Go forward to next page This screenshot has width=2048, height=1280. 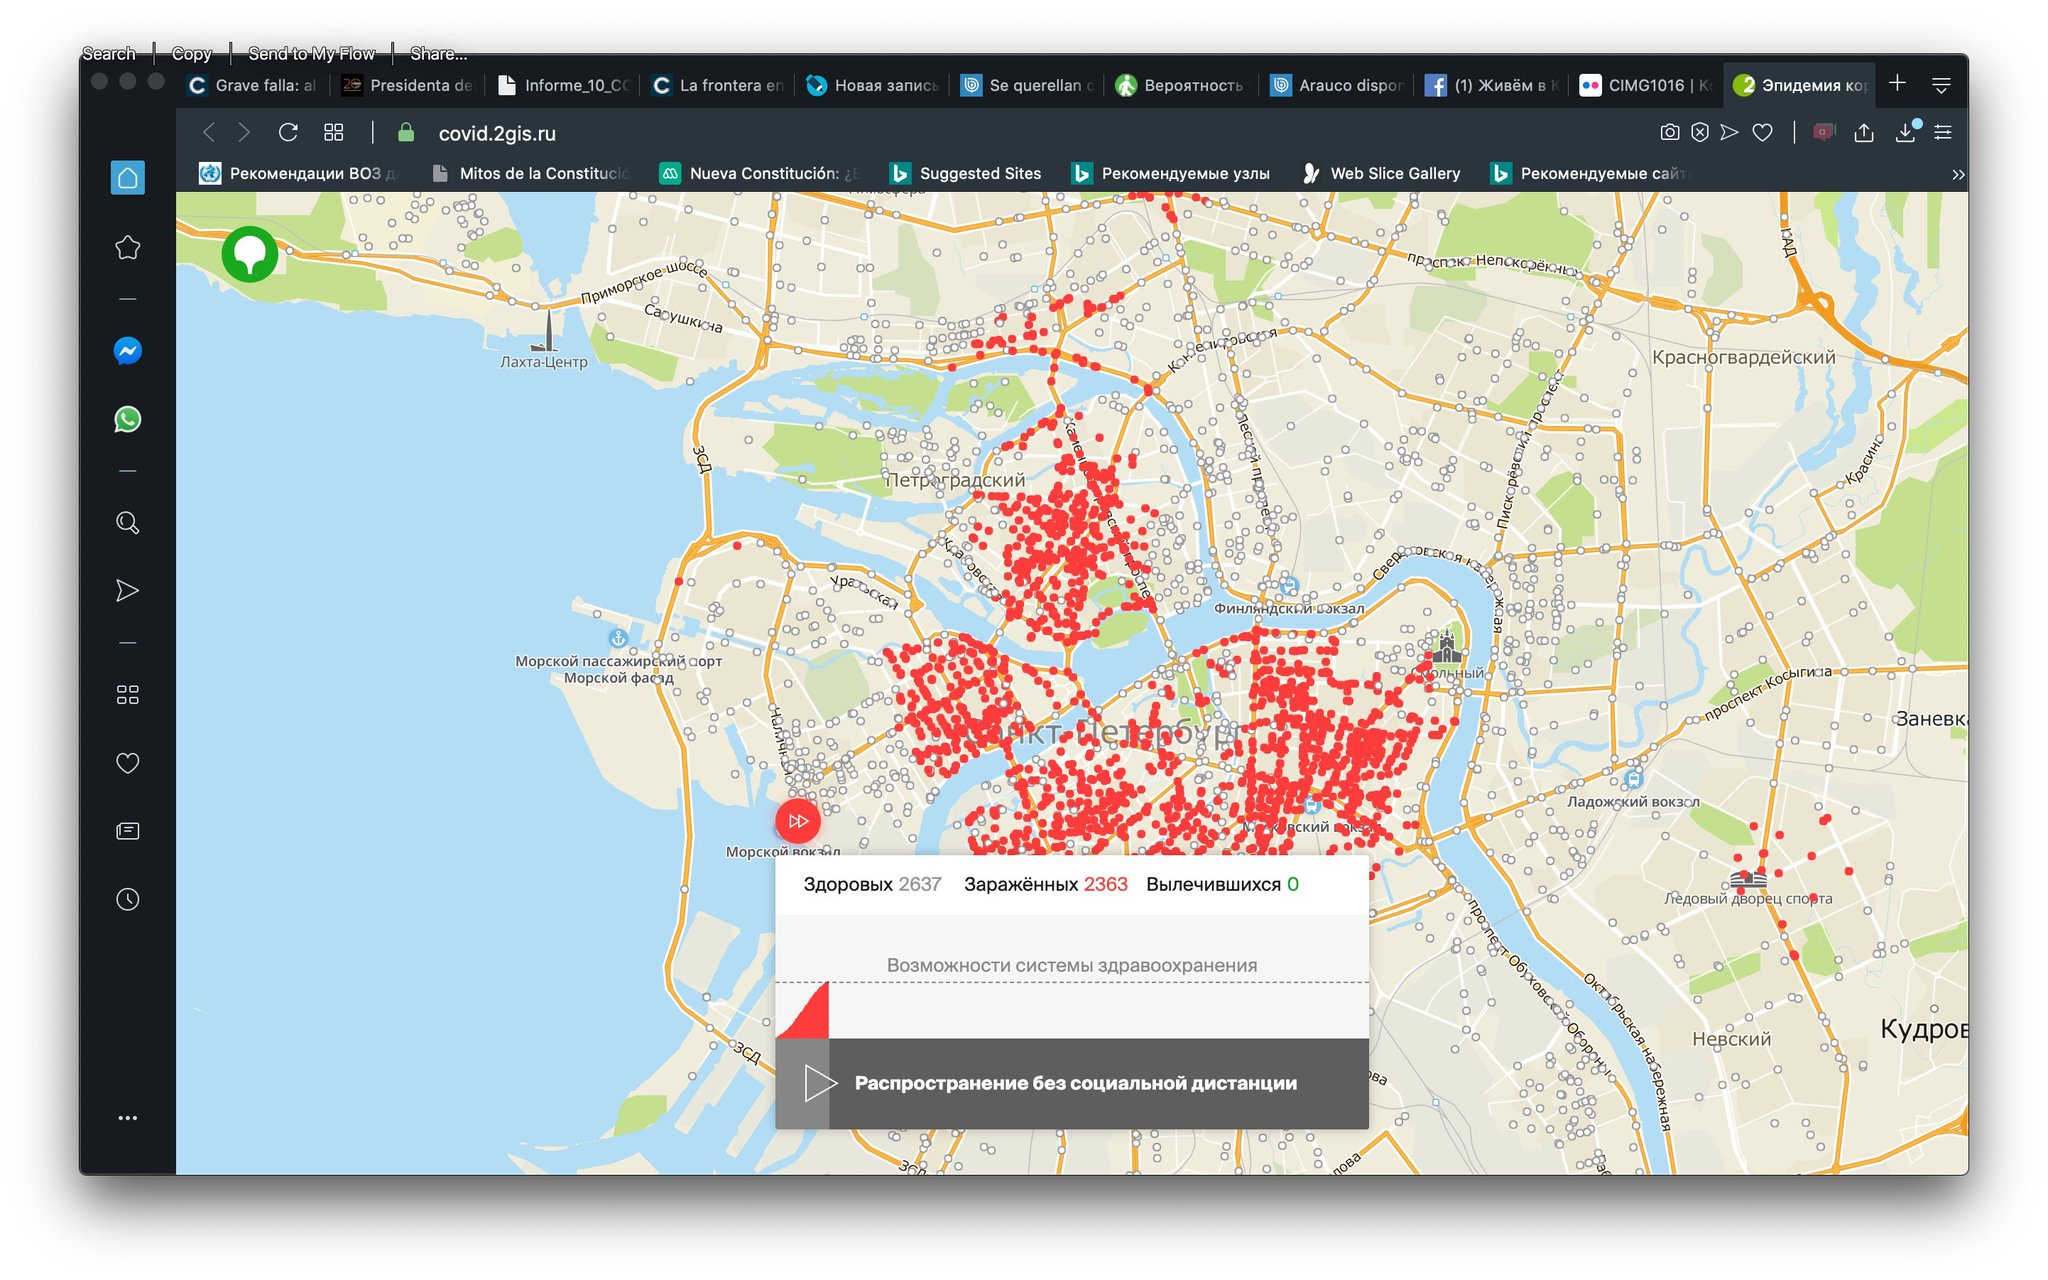pos(244,132)
